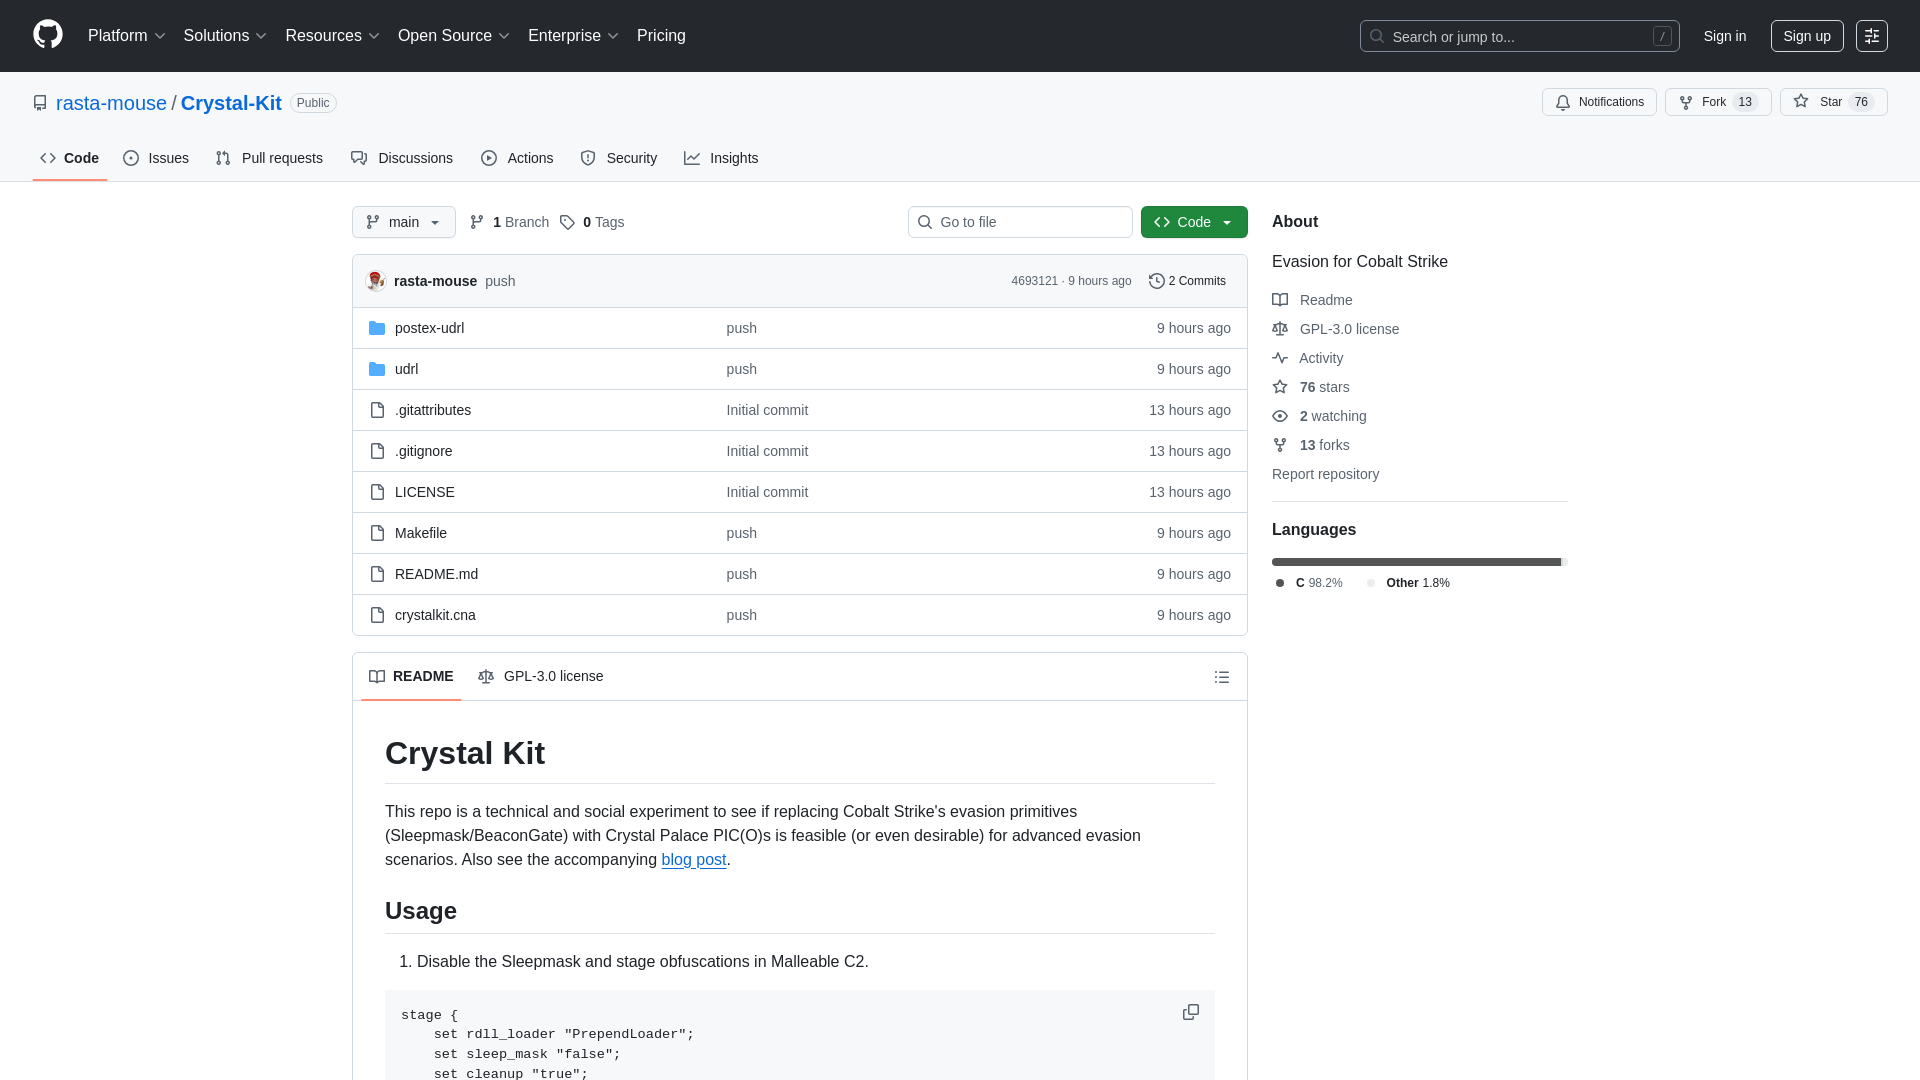1920x1080 pixels.
Task: Open the postex-udrl folder
Action: pos(429,328)
